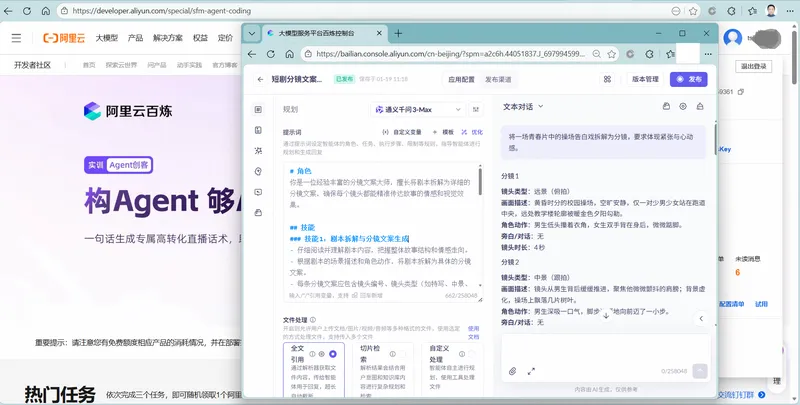Go to 首页 in the 开发者社区 sub-navigation
Viewport: 800px width, 405px height.
click(x=89, y=65)
